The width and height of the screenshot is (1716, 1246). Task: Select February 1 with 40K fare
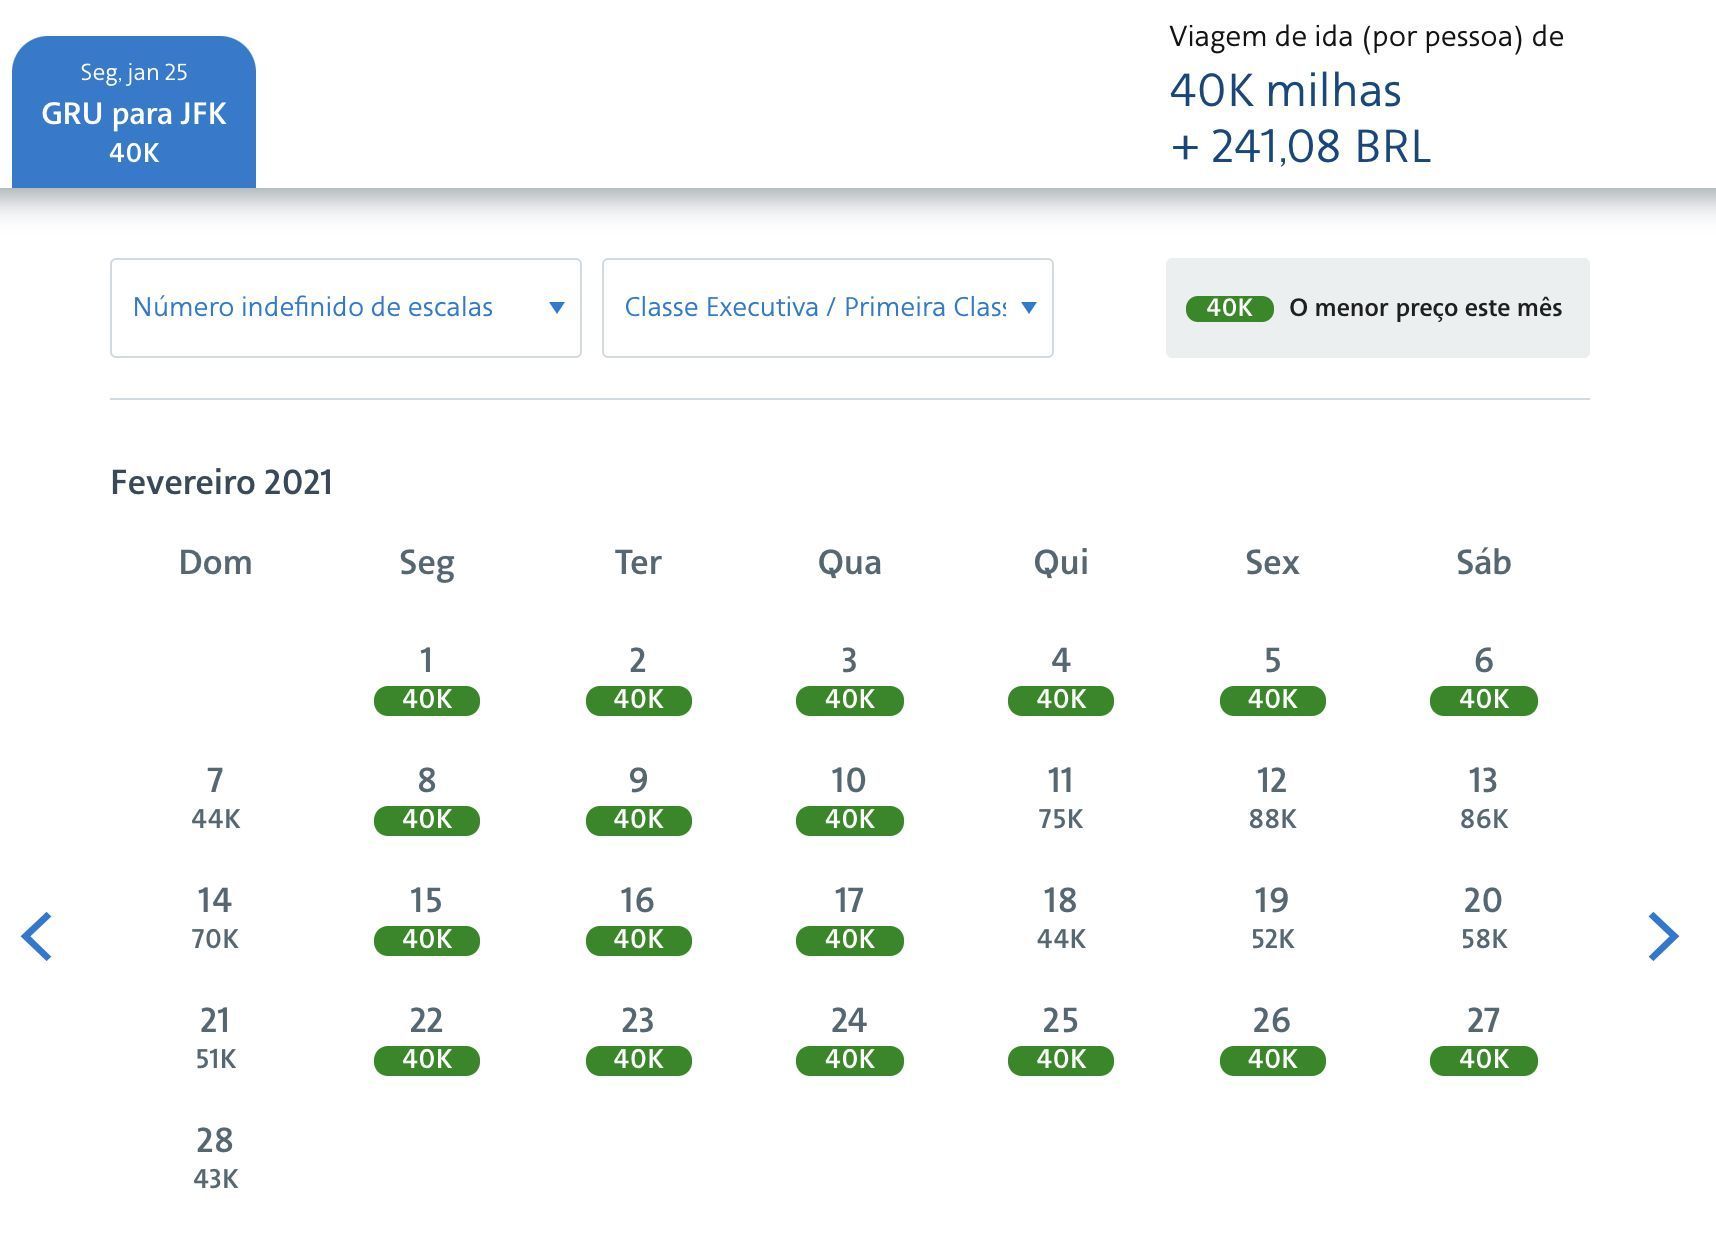[x=427, y=680]
